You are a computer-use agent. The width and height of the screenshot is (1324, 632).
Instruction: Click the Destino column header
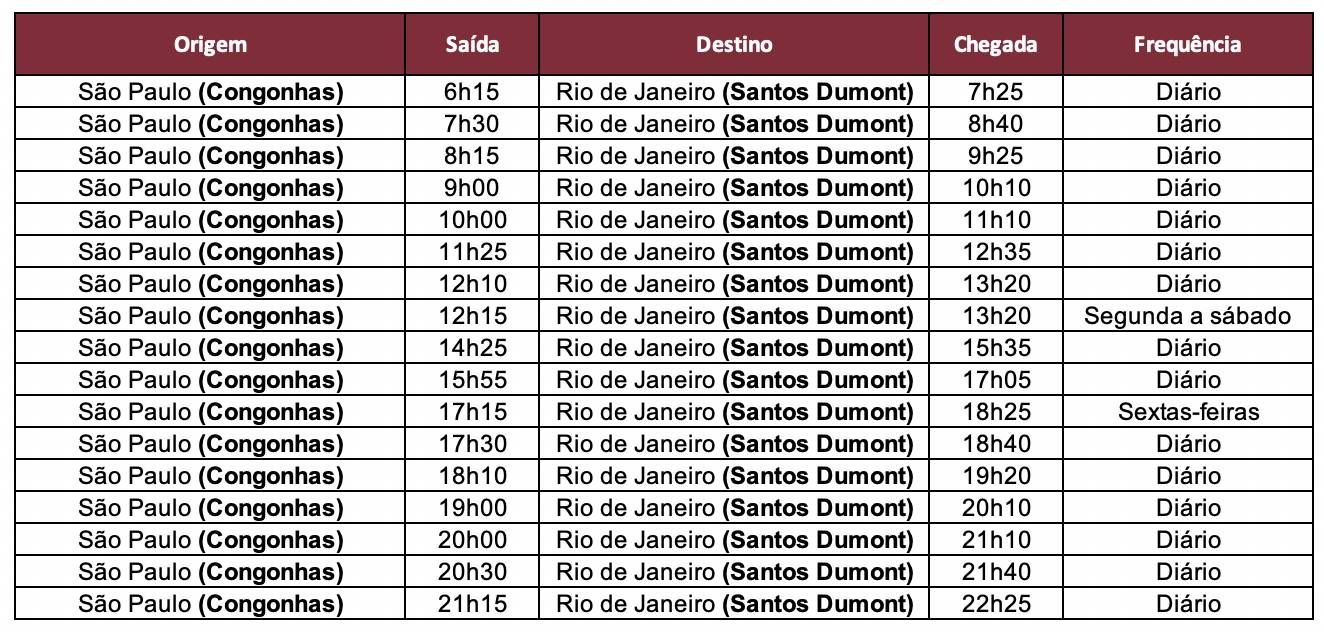tap(734, 44)
